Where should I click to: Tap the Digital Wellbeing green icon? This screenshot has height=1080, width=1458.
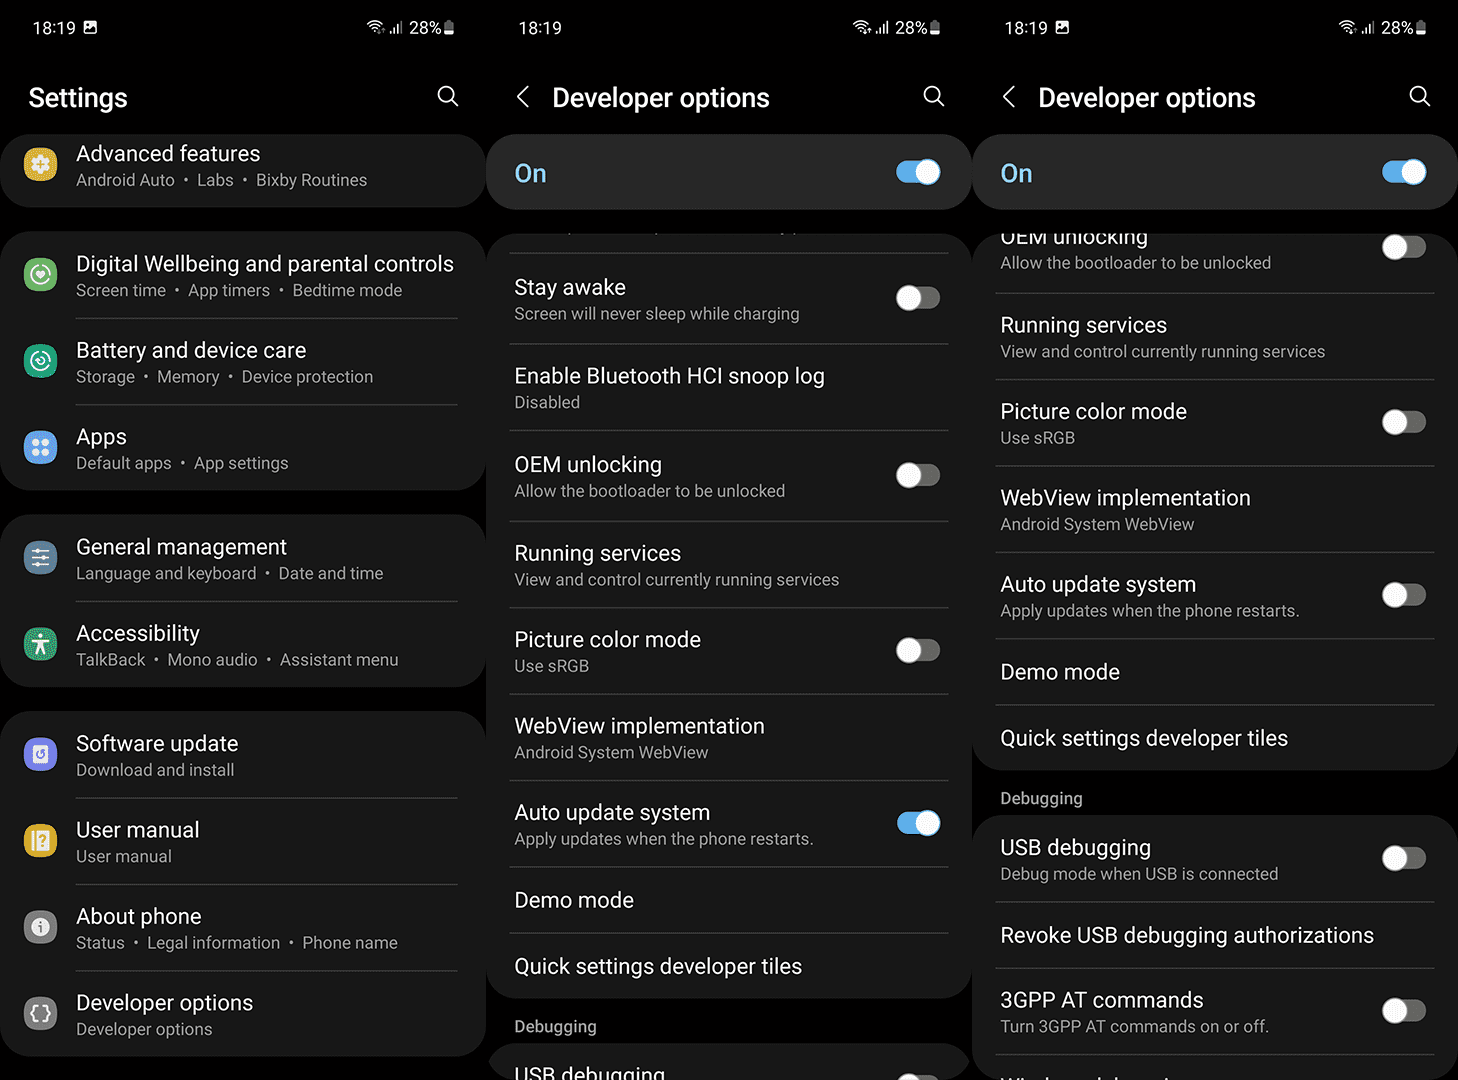[x=40, y=274]
